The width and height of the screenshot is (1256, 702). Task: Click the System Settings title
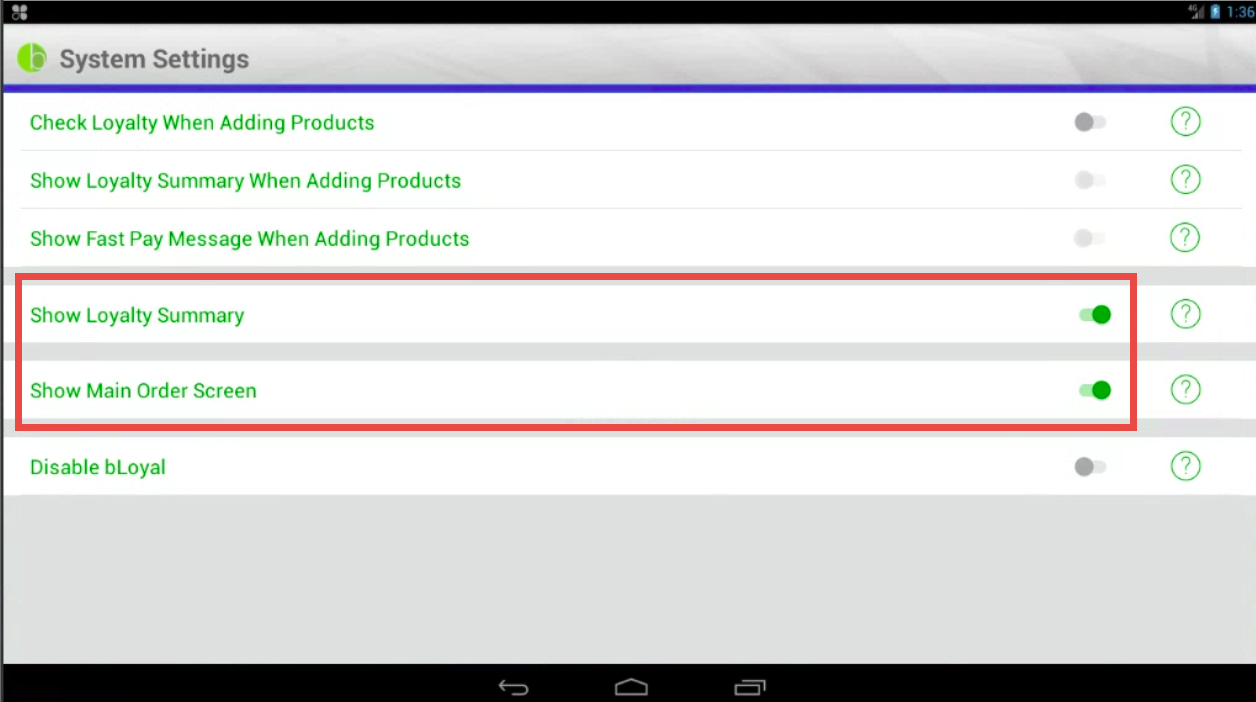154,59
